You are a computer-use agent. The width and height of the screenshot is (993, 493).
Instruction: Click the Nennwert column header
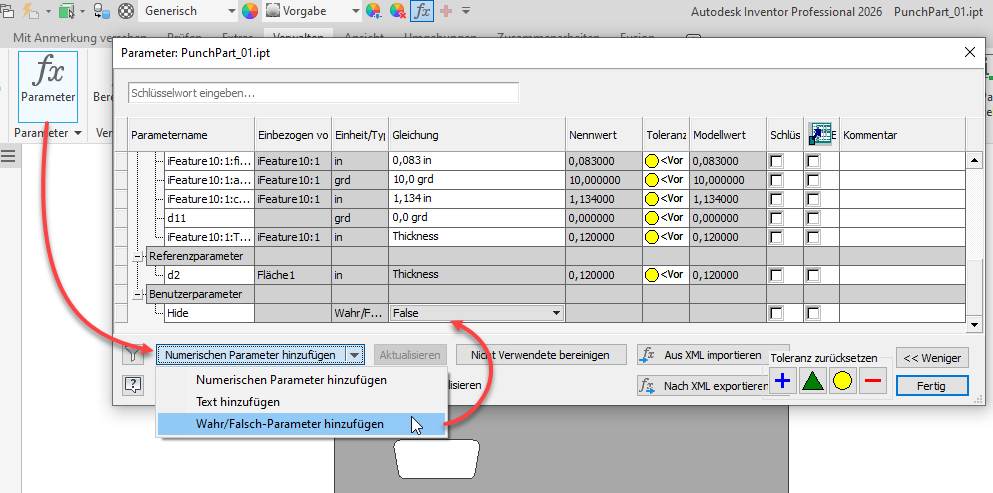[x=604, y=135]
